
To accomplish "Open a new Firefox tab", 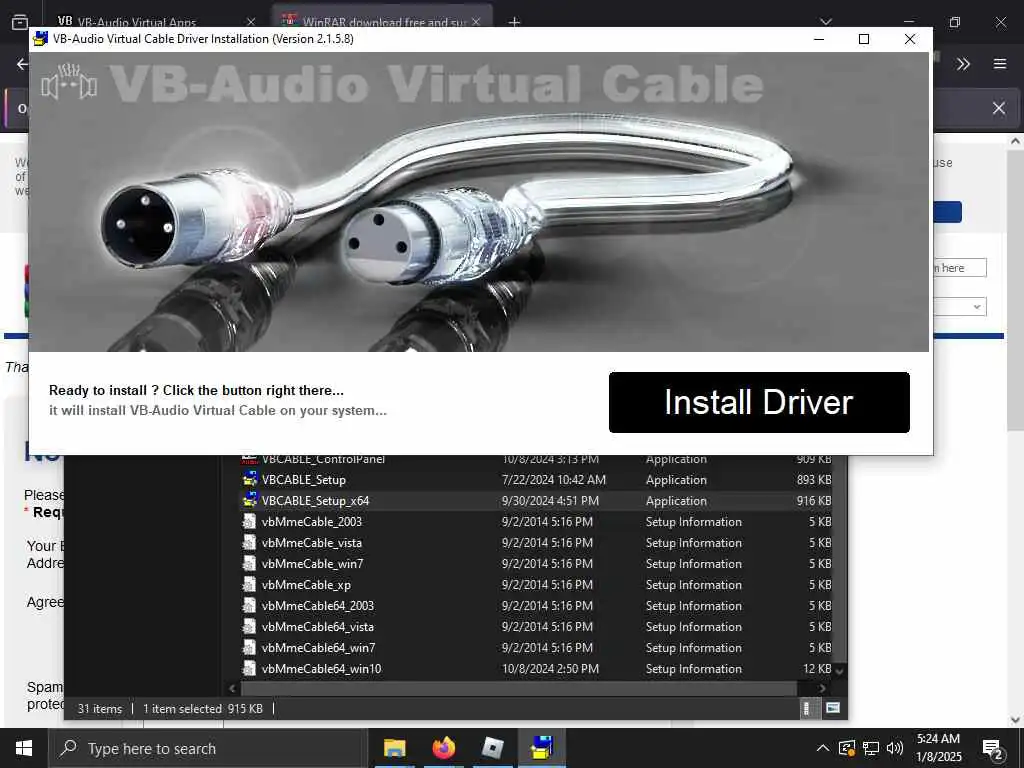I will pyautogui.click(x=515, y=22).
